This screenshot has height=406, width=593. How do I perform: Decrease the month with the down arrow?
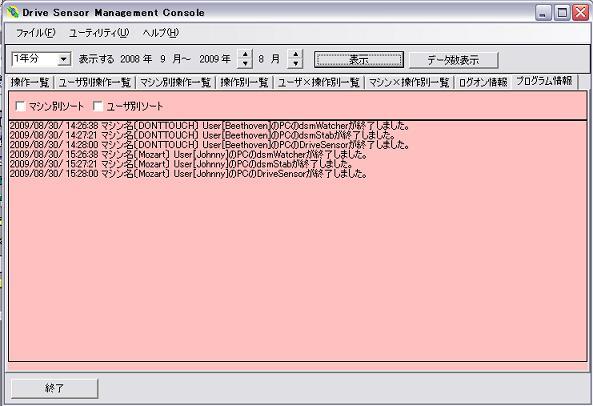(x=295, y=64)
